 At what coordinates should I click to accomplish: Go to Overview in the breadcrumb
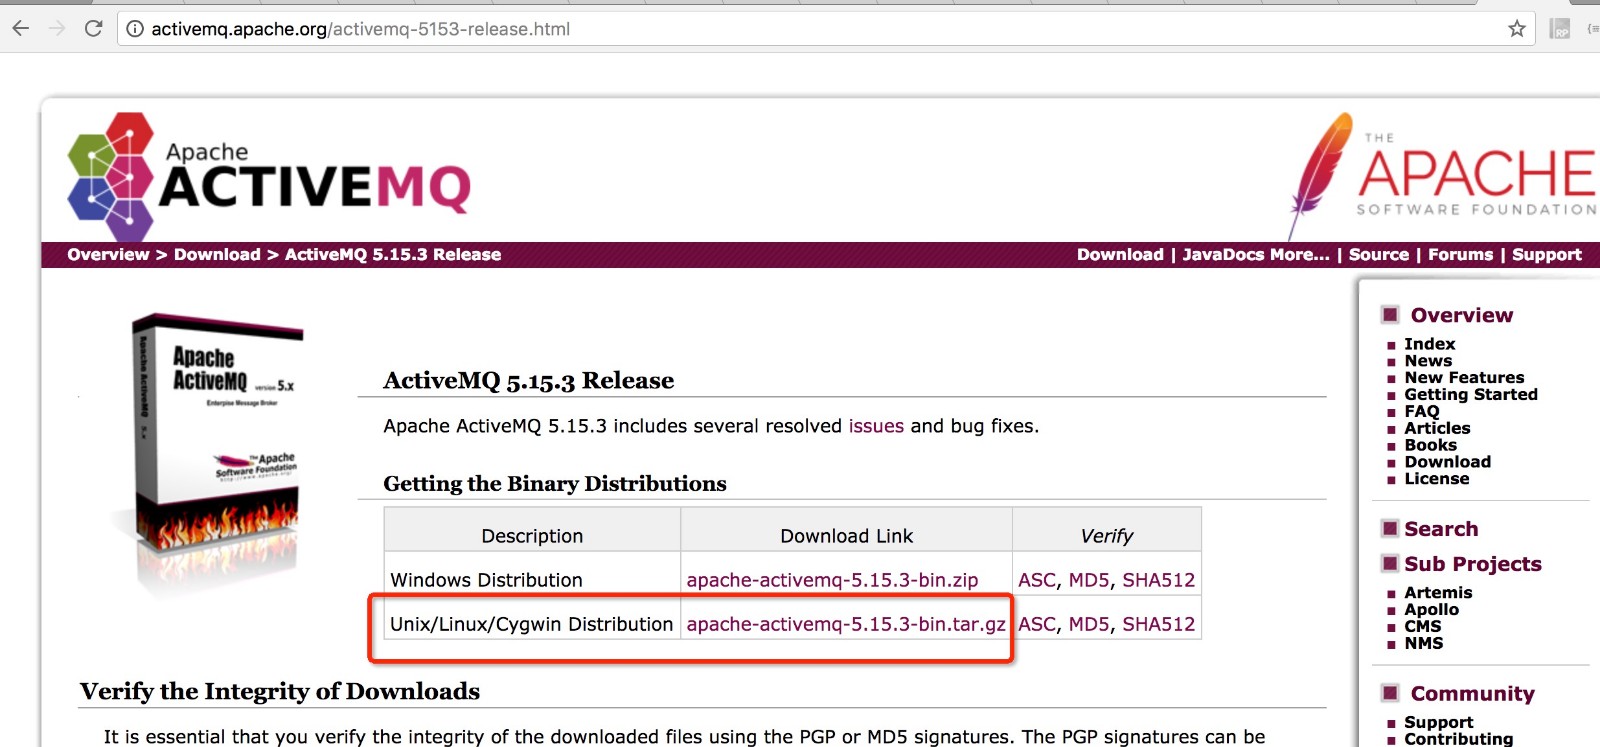[x=108, y=254]
